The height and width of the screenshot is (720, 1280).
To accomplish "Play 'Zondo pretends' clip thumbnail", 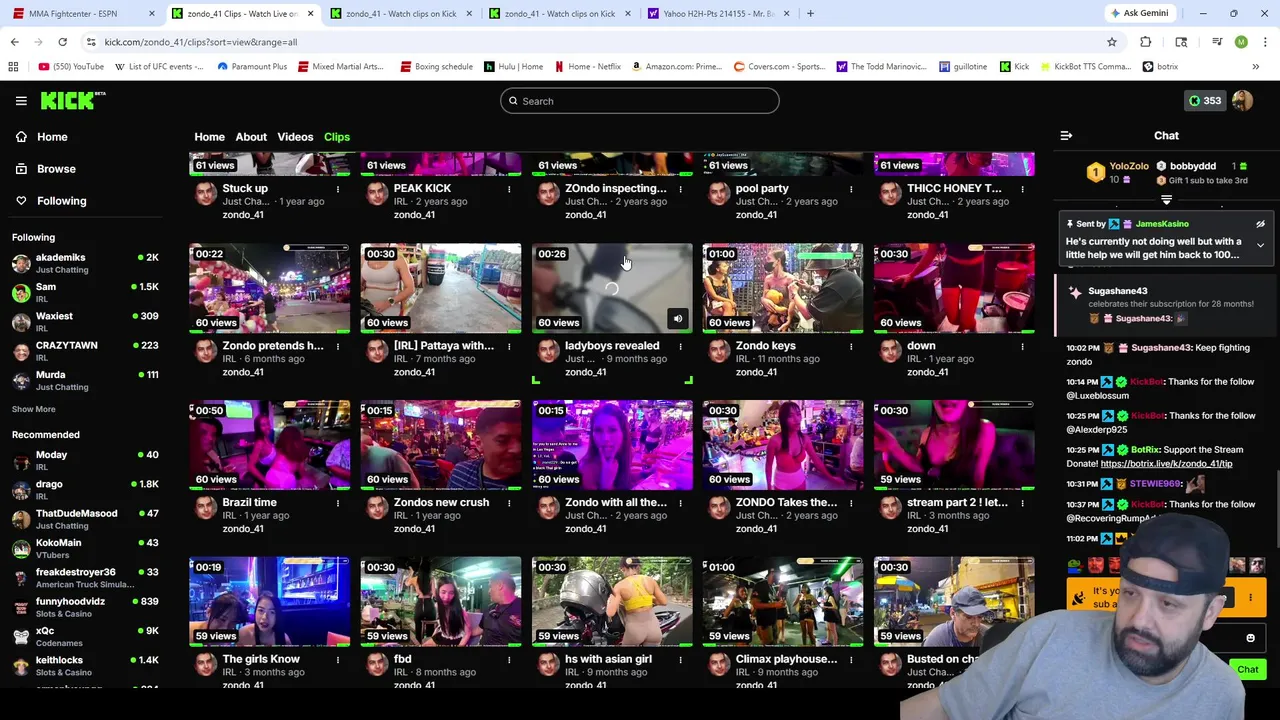I will pos(270,288).
